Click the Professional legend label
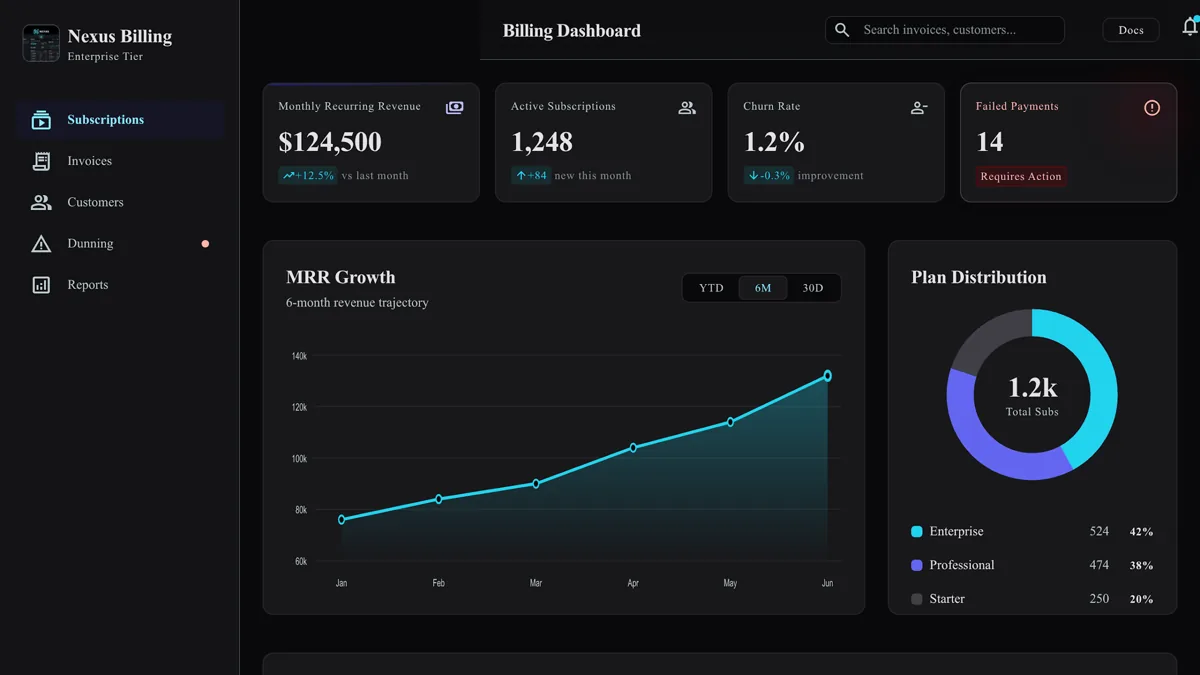 (x=962, y=565)
